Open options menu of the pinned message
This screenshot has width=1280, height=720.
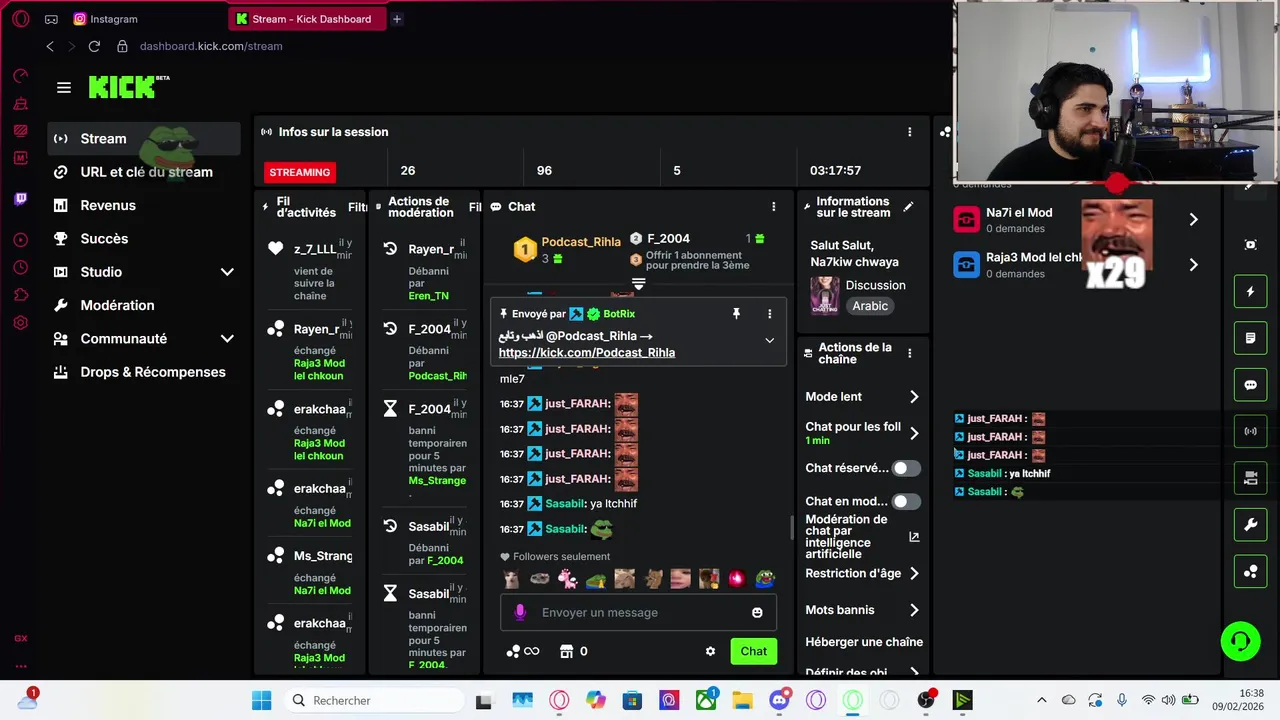pos(769,314)
